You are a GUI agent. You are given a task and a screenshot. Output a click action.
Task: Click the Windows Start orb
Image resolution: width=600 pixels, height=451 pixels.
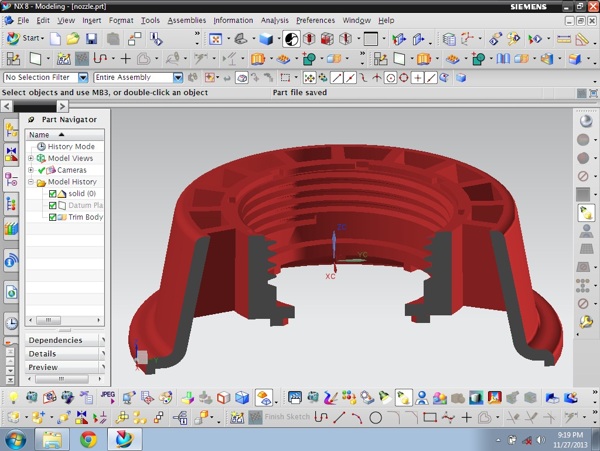click(x=15, y=440)
